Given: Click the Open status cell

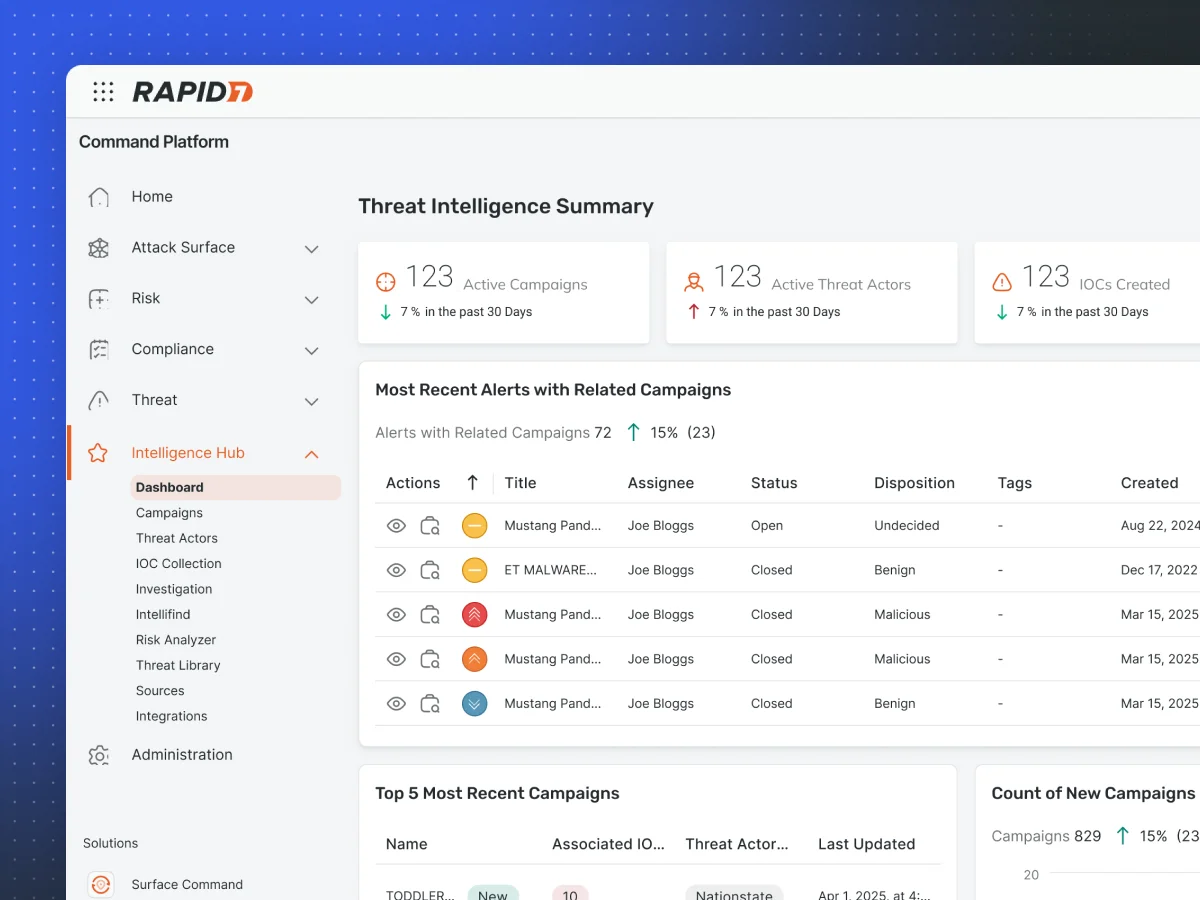Looking at the screenshot, I should pyautogui.click(x=767, y=526).
